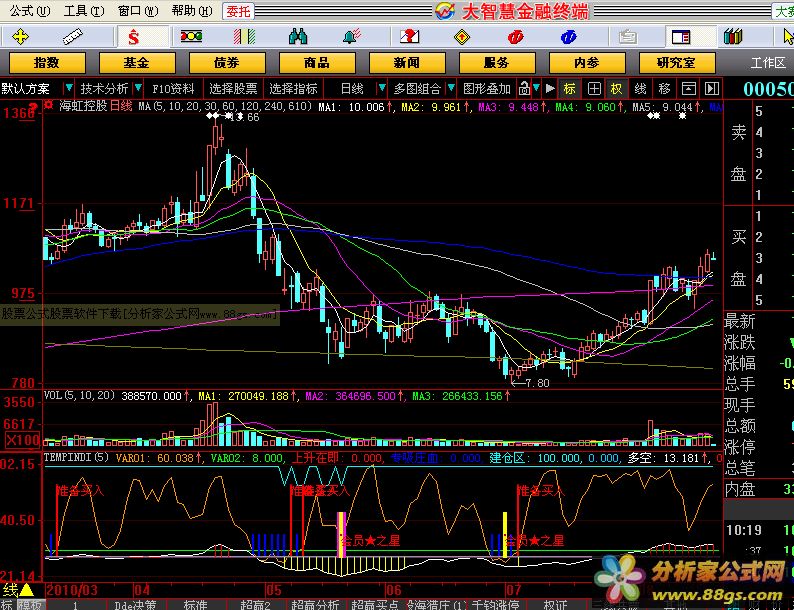Open the books library icon
This screenshot has height=610, width=794.
click(733, 36)
